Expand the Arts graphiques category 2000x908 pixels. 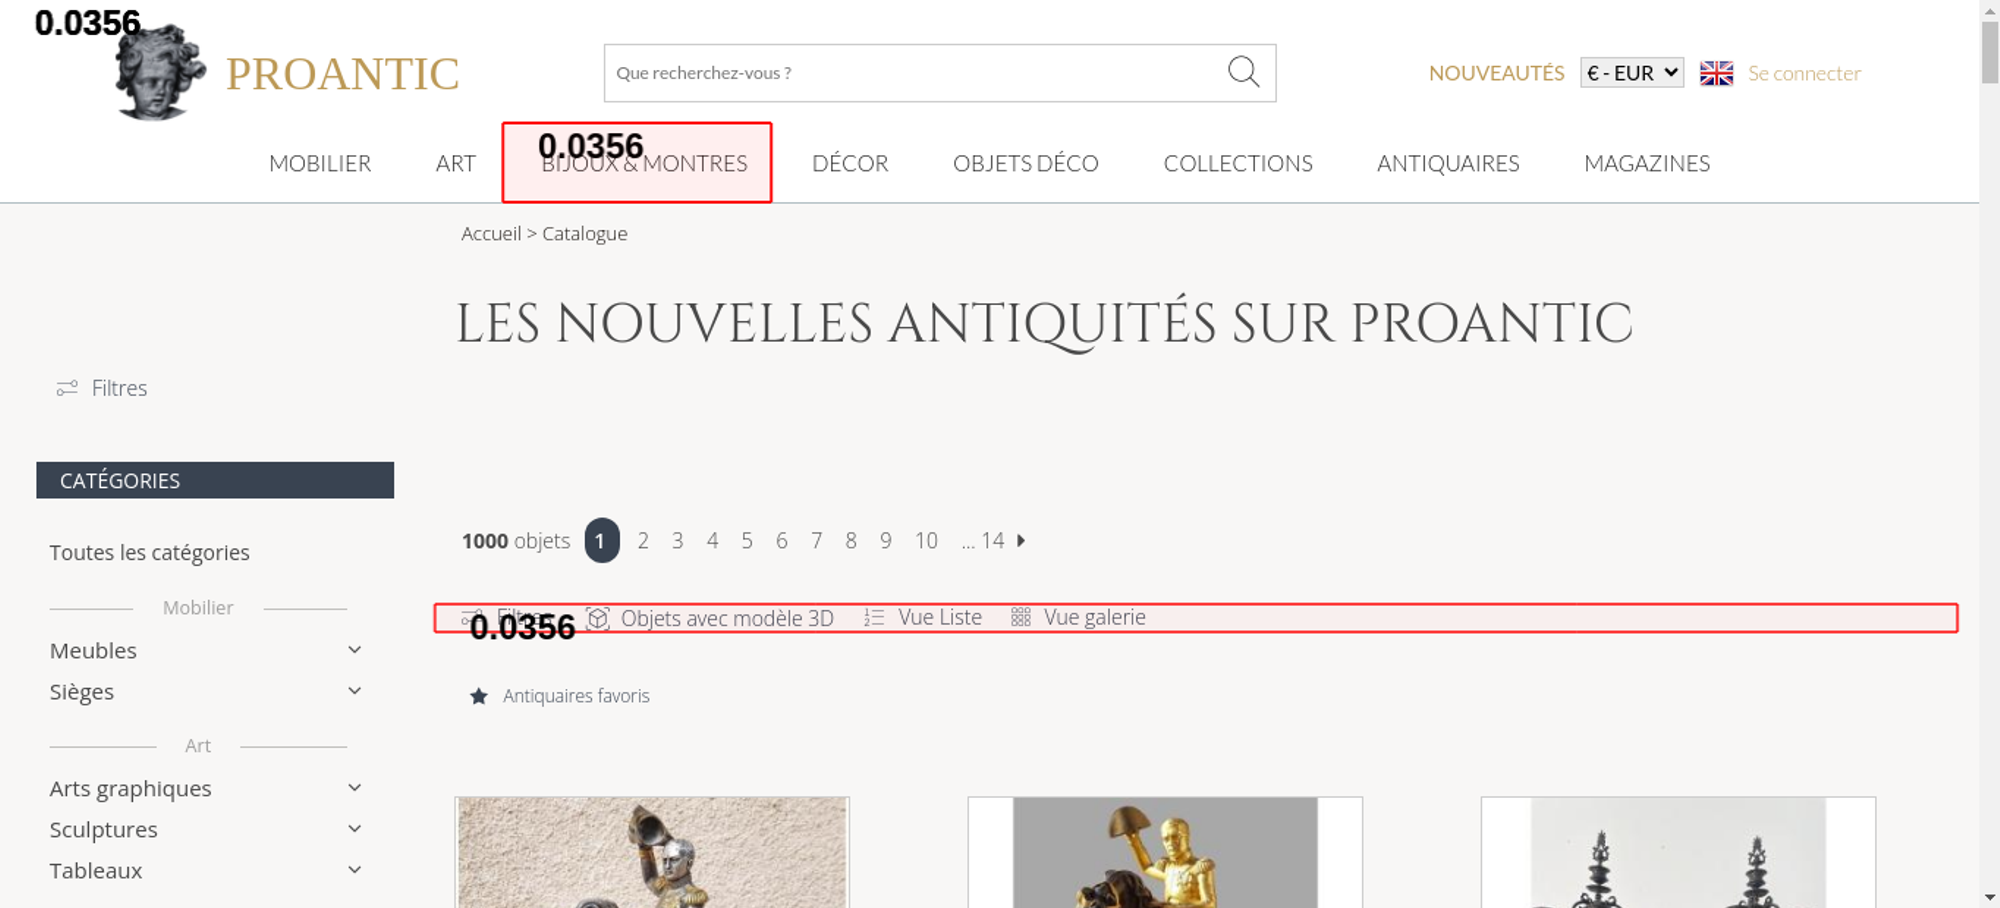(354, 788)
